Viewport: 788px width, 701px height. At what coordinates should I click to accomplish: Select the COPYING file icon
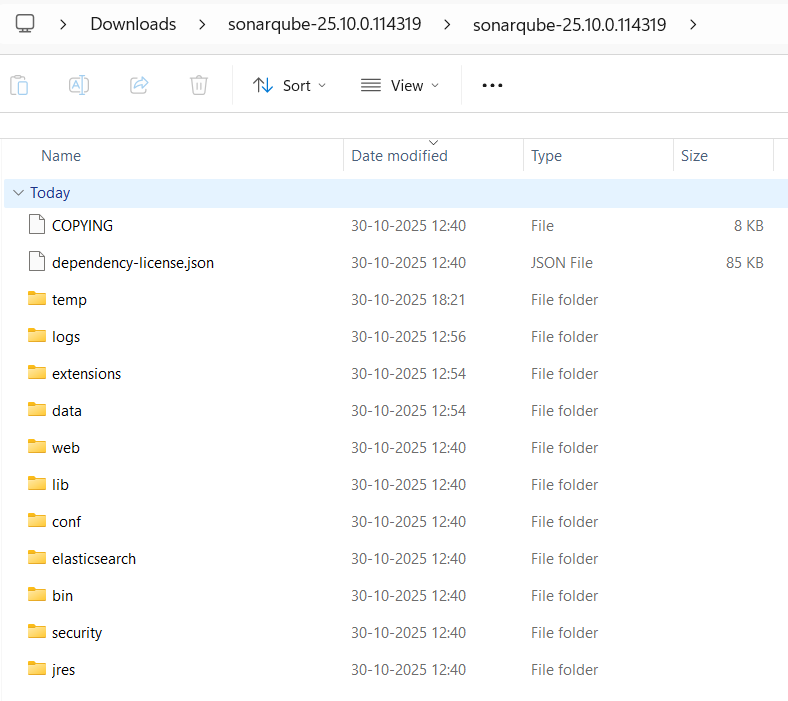[x=37, y=225]
